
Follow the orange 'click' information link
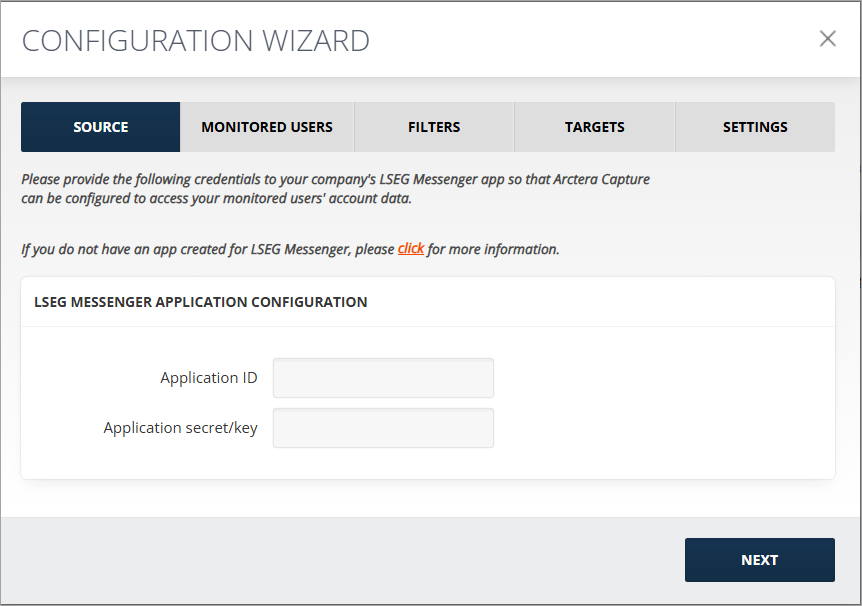coord(411,249)
